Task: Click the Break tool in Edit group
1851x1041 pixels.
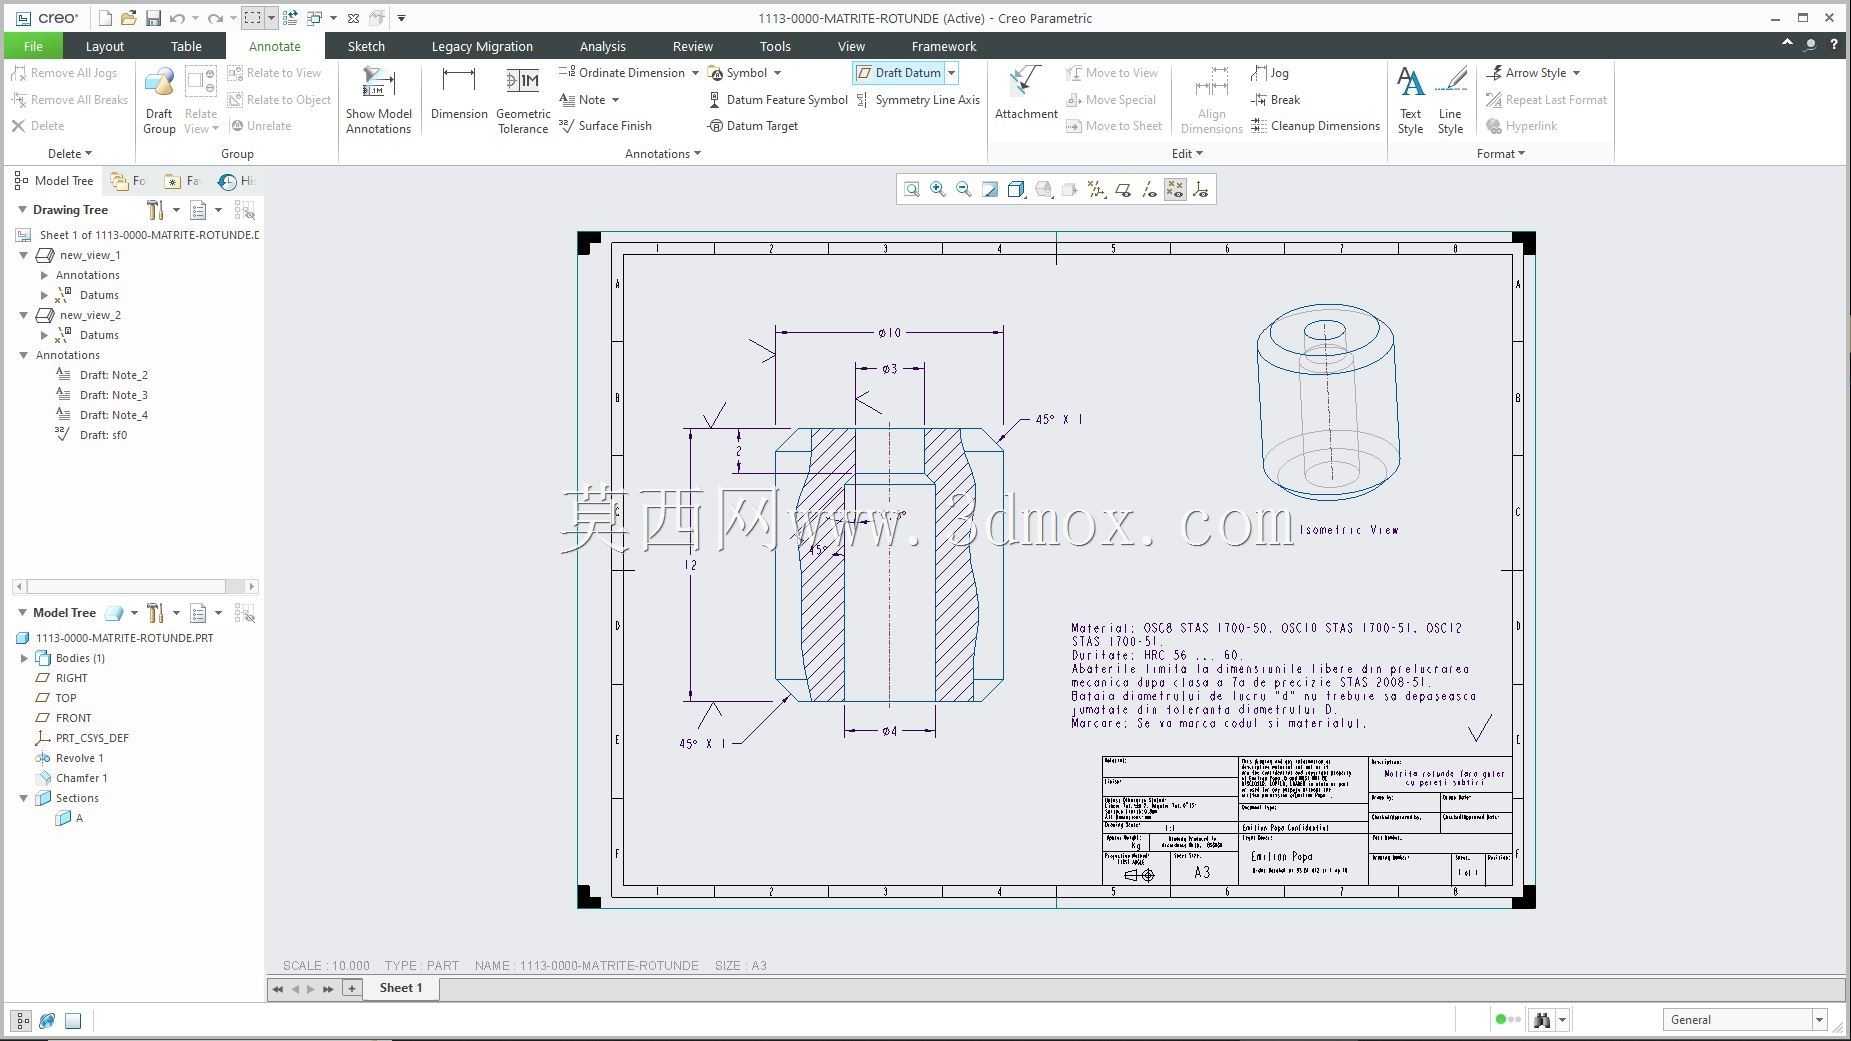Action: (x=1275, y=100)
